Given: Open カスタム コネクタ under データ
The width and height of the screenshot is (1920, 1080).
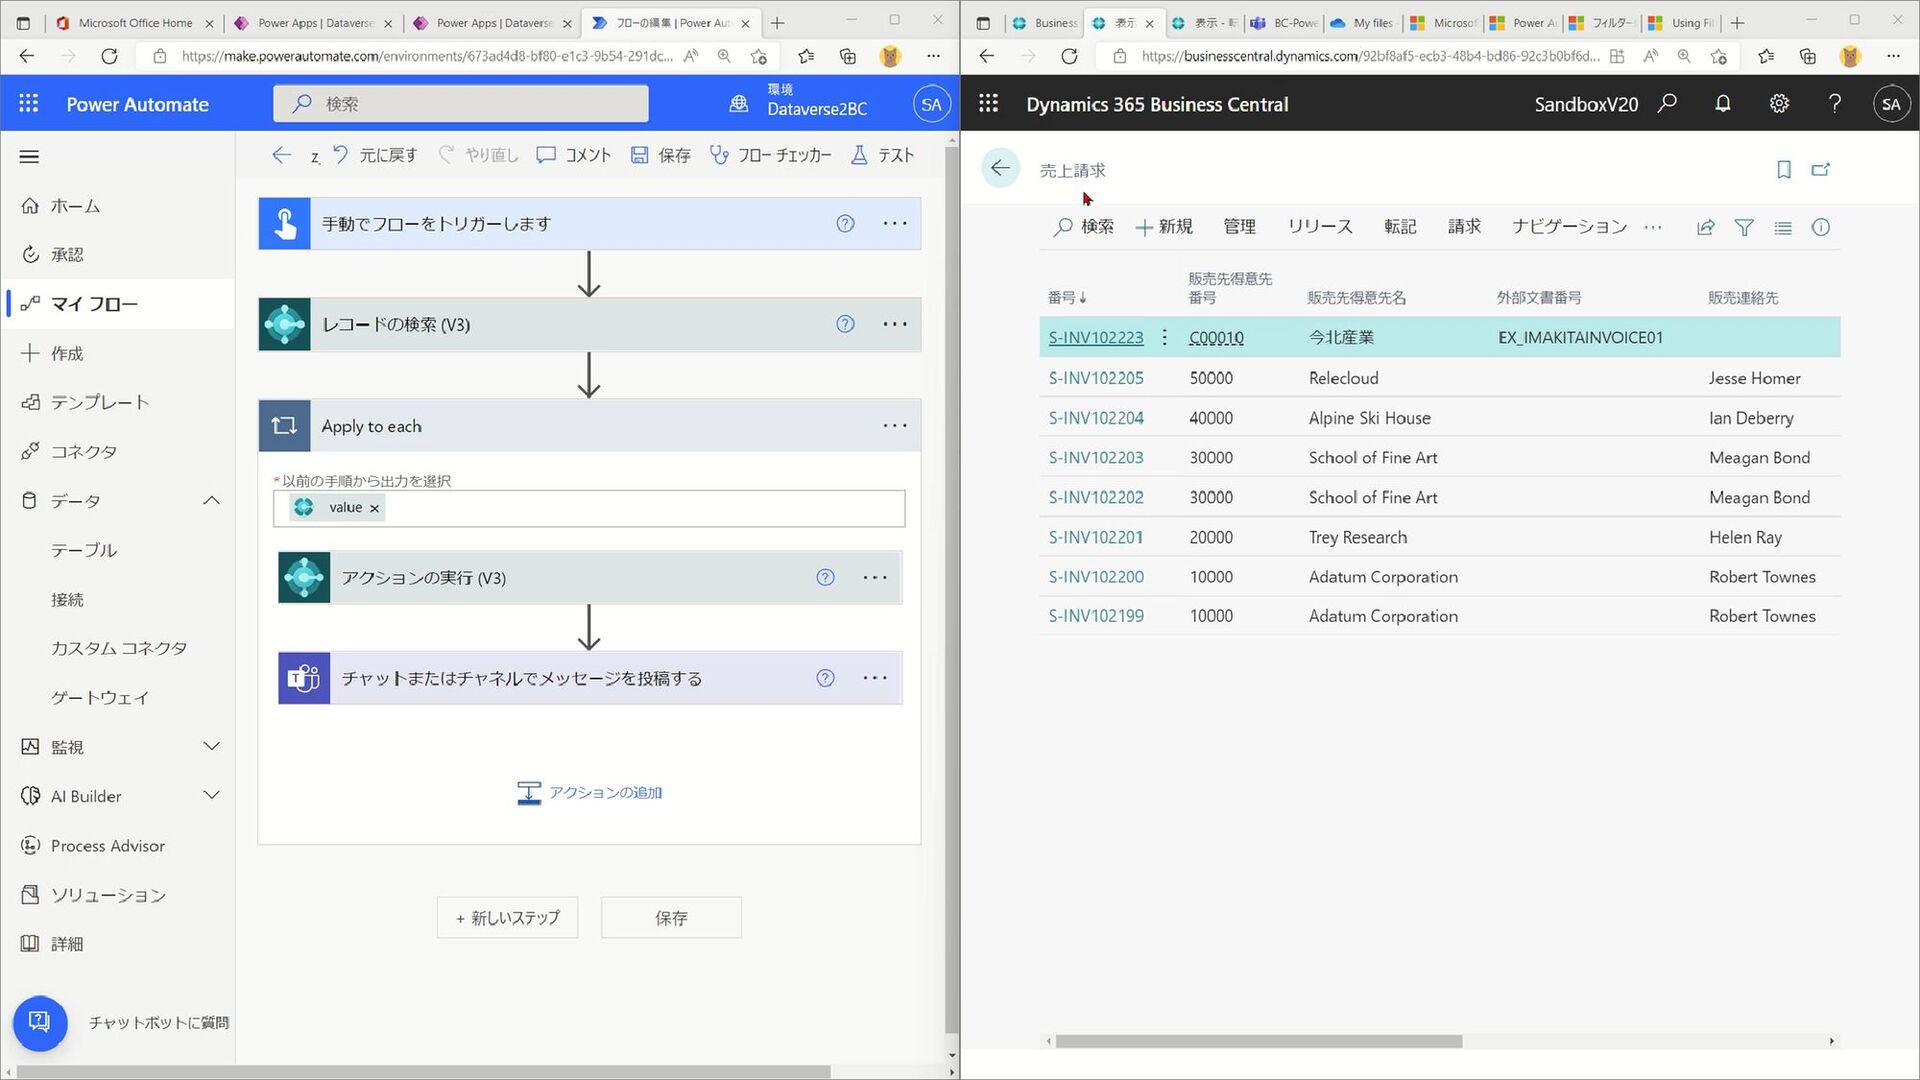Looking at the screenshot, I should tap(119, 648).
